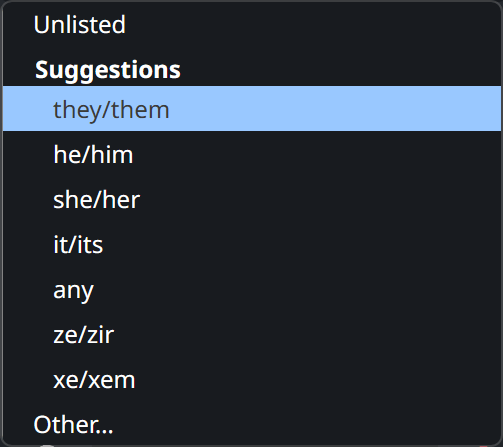Click the he/him list entry
Image resolution: width=503 pixels, height=447 pixels.
point(252,154)
